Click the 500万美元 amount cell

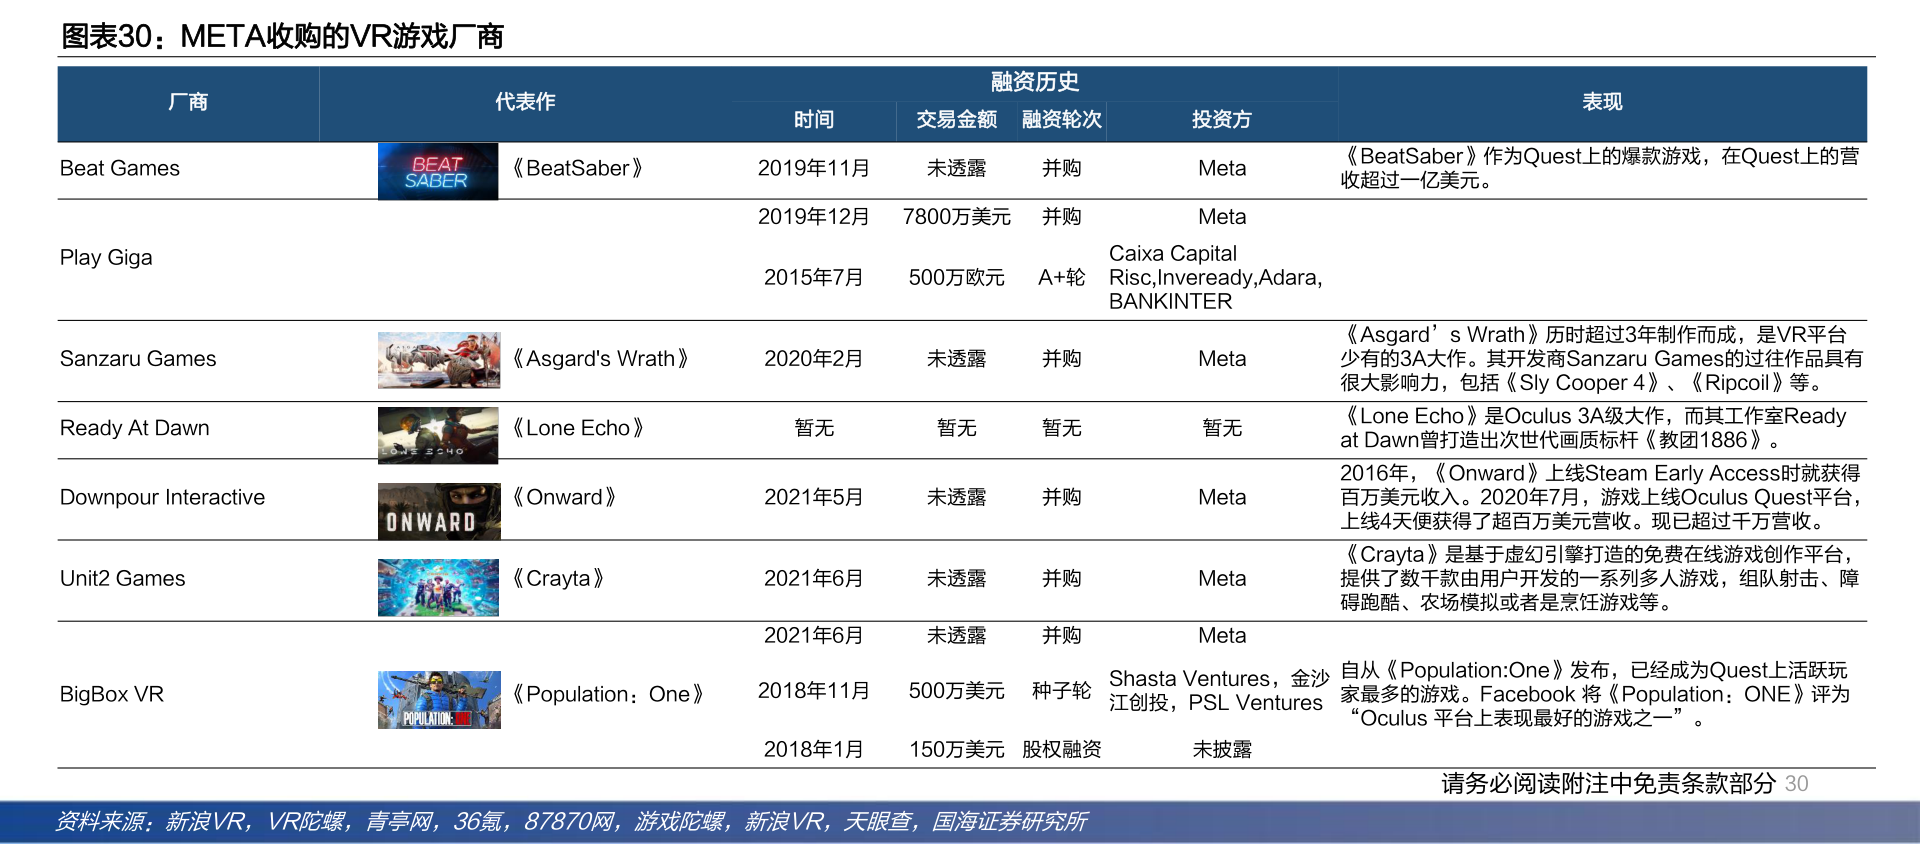coord(957,690)
